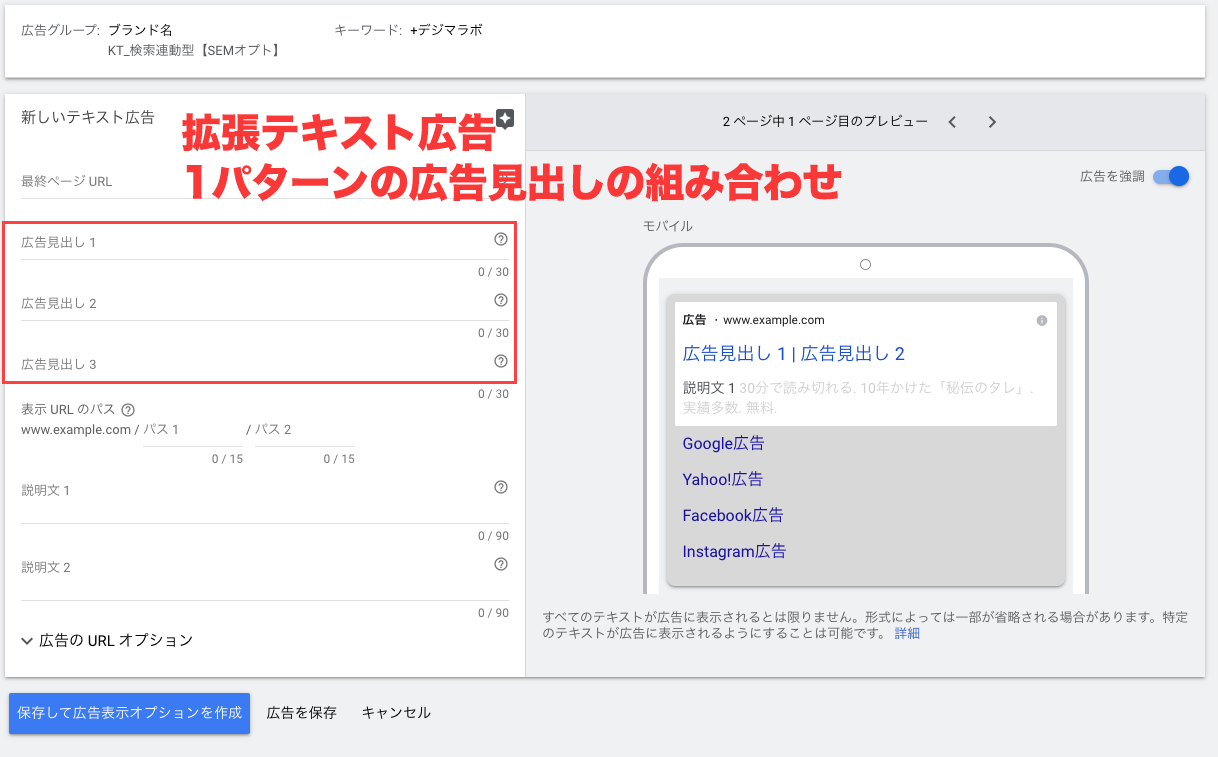Focus the パス 1 input field
Image resolution: width=1218 pixels, height=757 pixels.
[x=192, y=431]
